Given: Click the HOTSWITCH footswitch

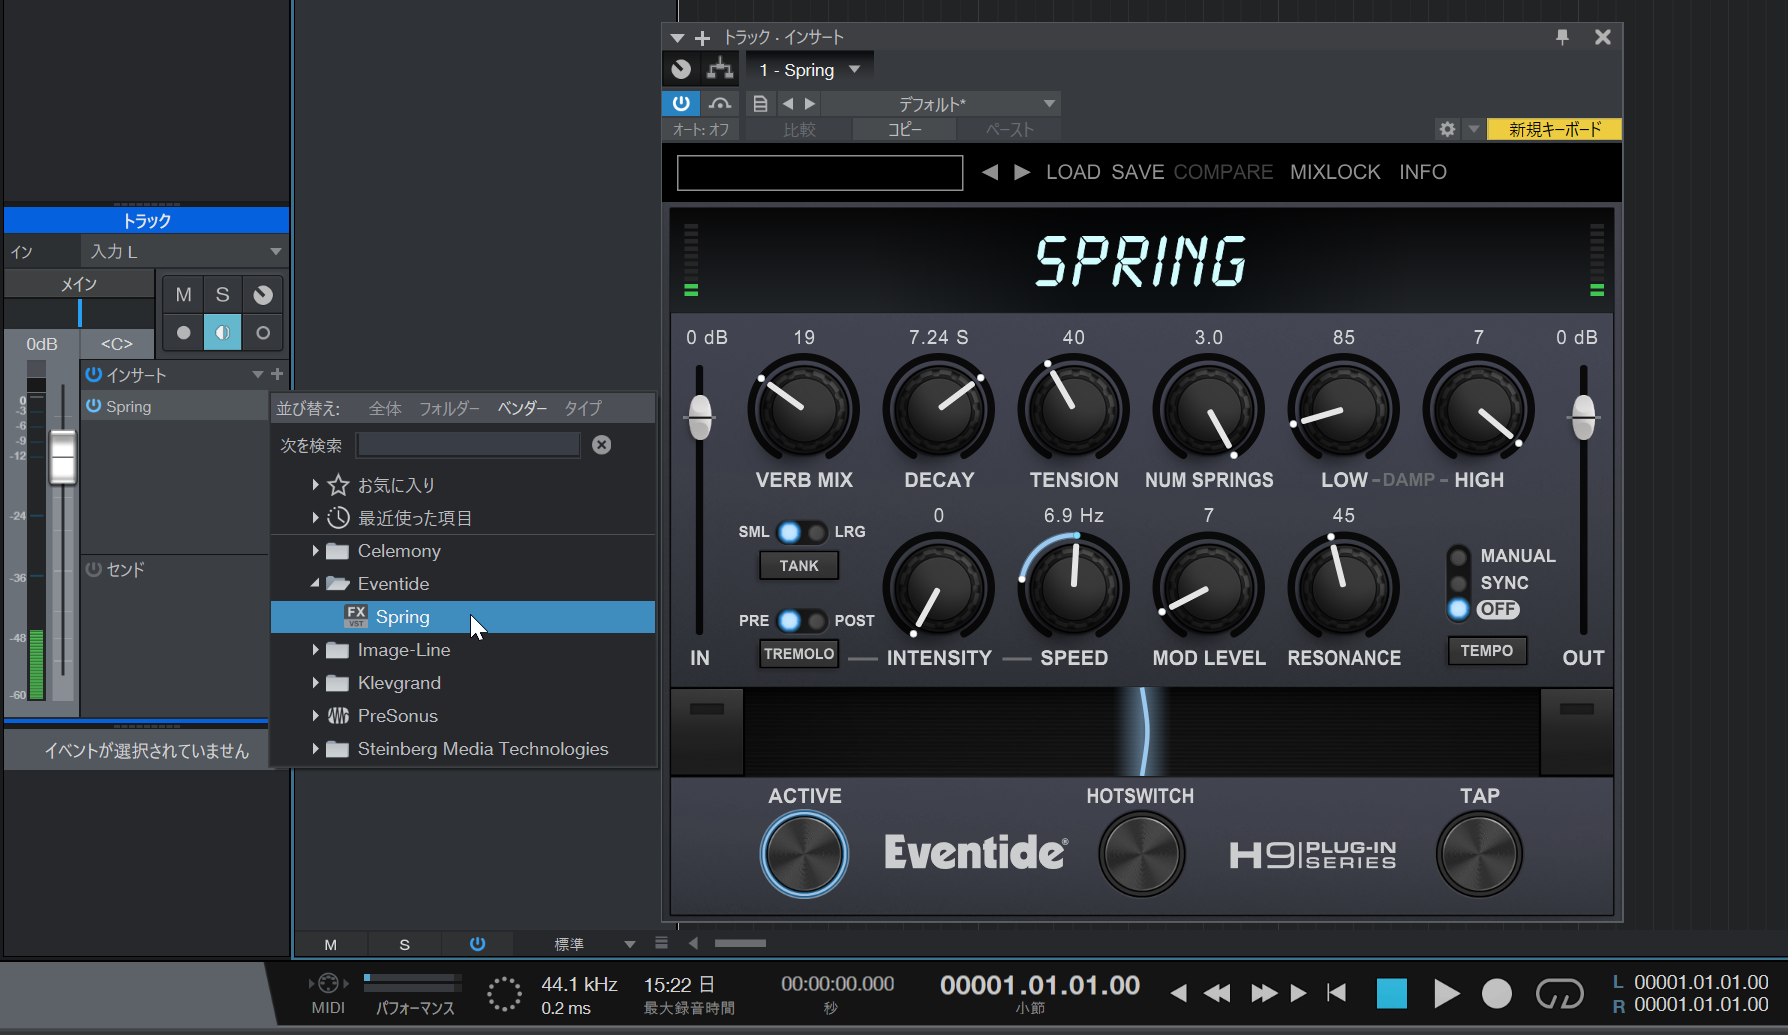Looking at the screenshot, I should coord(1141,854).
